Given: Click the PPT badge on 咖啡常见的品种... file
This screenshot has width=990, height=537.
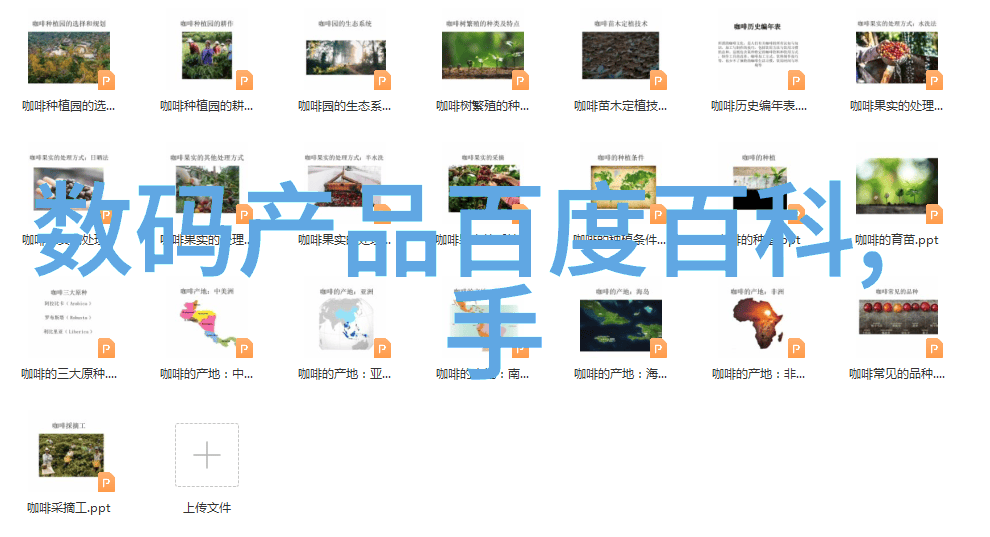Looking at the screenshot, I should click(x=934, y=348).
